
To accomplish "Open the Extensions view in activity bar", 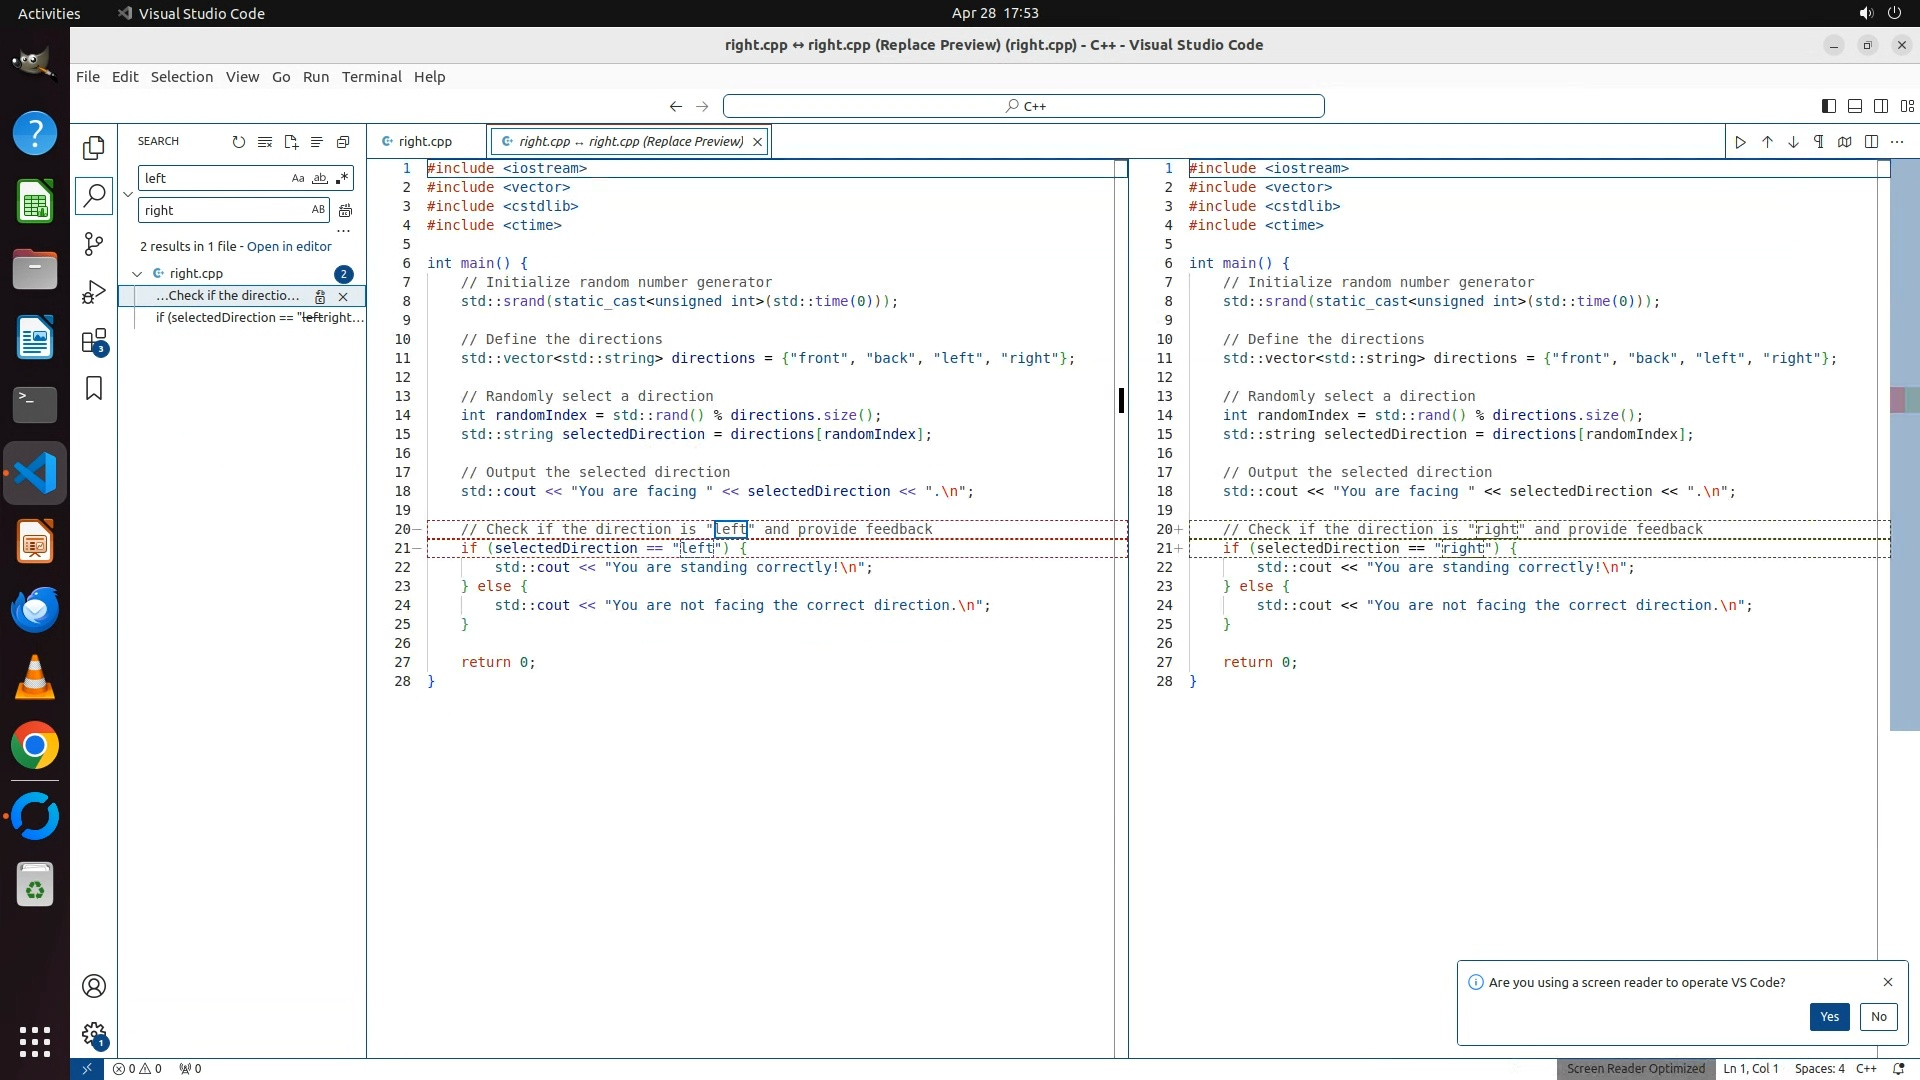I will [94, 341].
